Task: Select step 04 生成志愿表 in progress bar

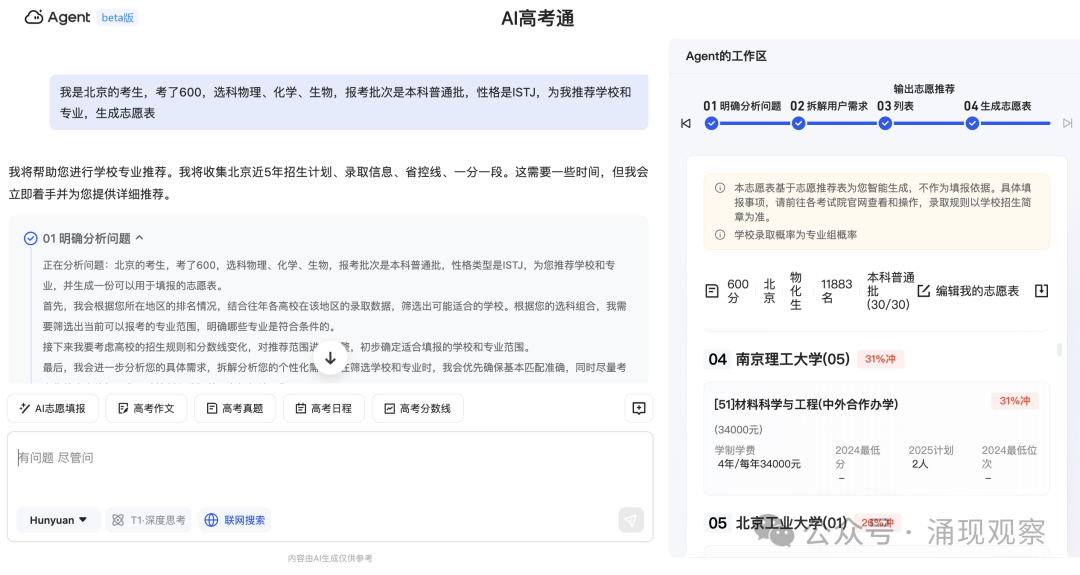Action: 997,106
